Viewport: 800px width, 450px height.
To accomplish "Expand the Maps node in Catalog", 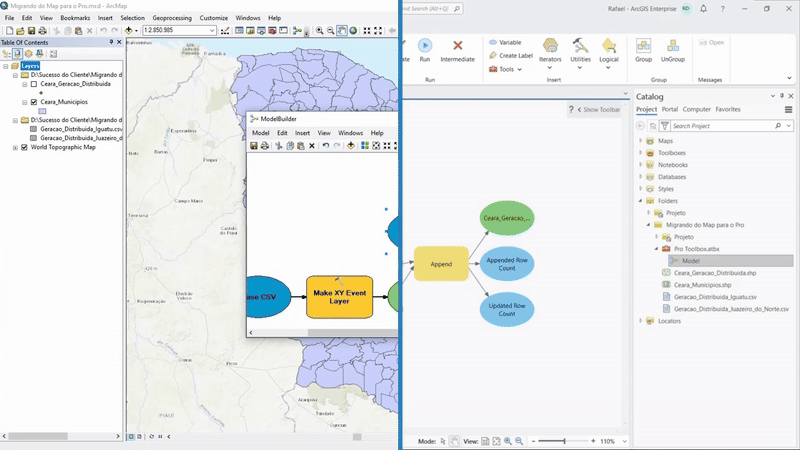I will 641,140.
